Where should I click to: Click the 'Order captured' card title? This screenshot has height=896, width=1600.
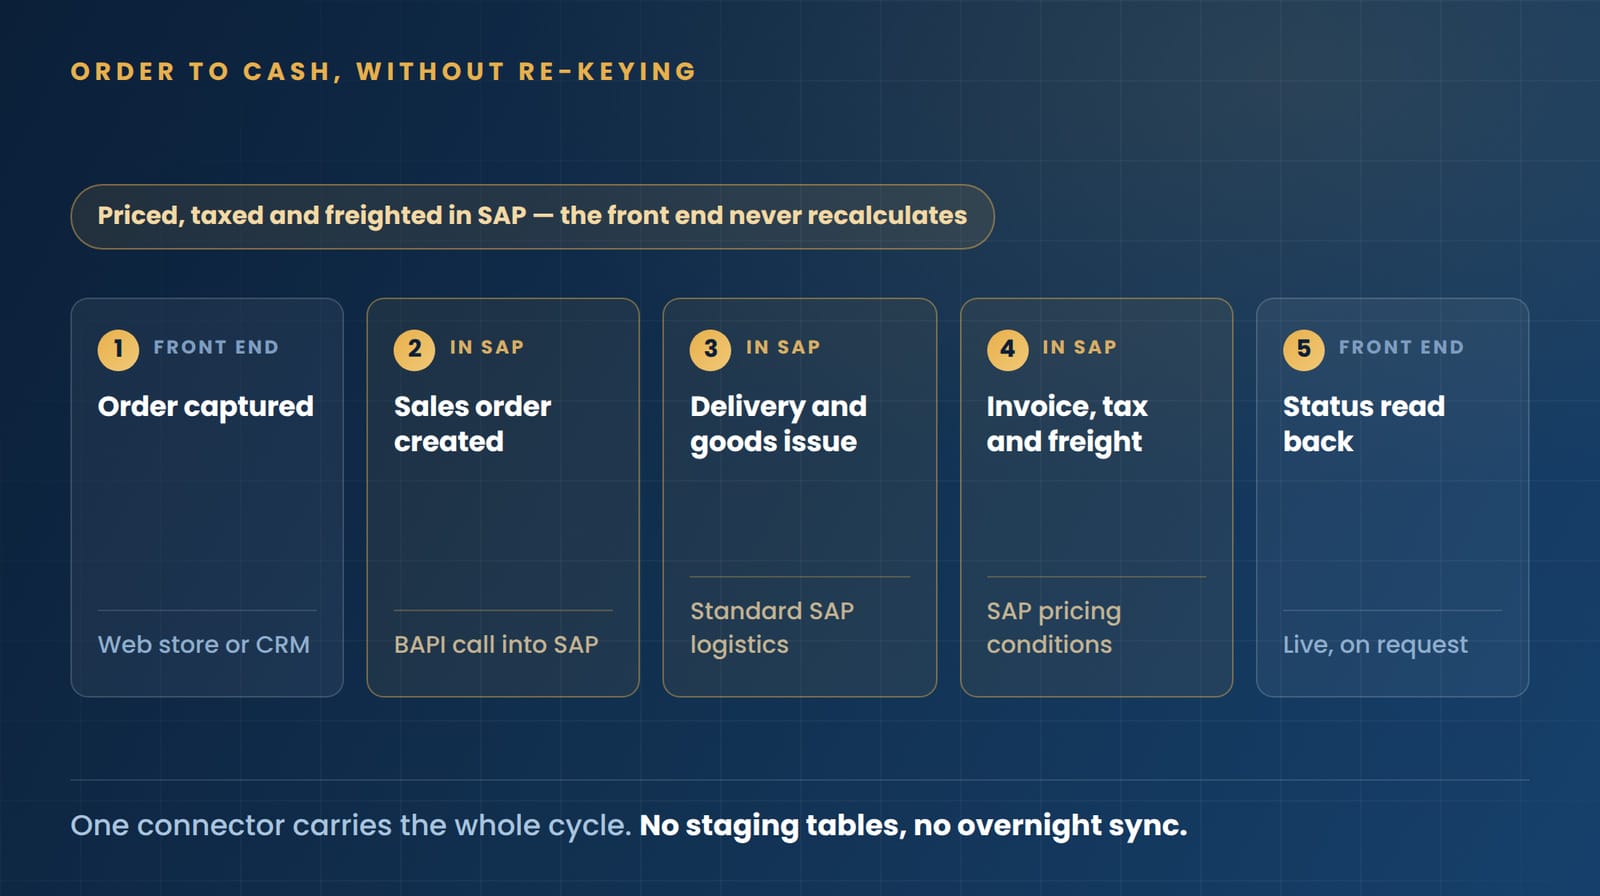click(206, 407)
